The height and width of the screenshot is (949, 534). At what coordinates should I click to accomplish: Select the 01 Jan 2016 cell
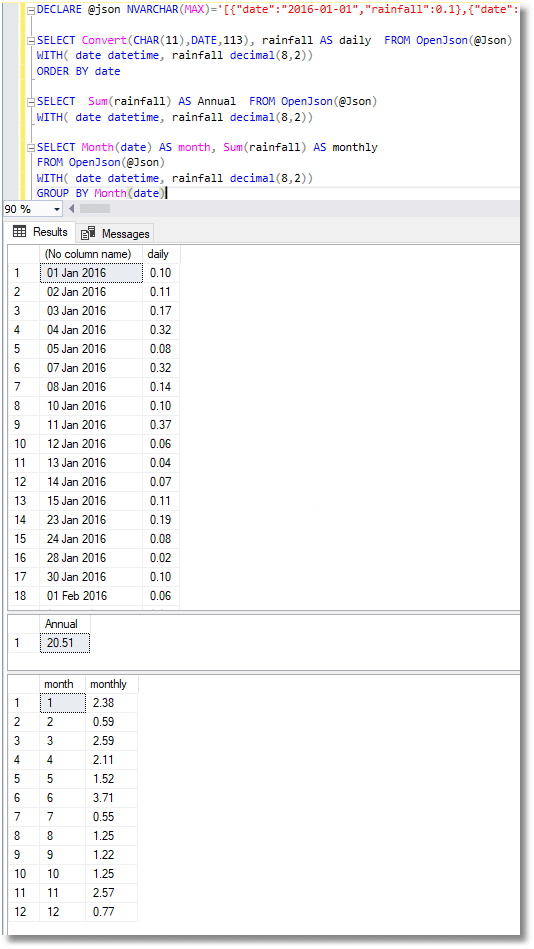click(x=91, y=273)
